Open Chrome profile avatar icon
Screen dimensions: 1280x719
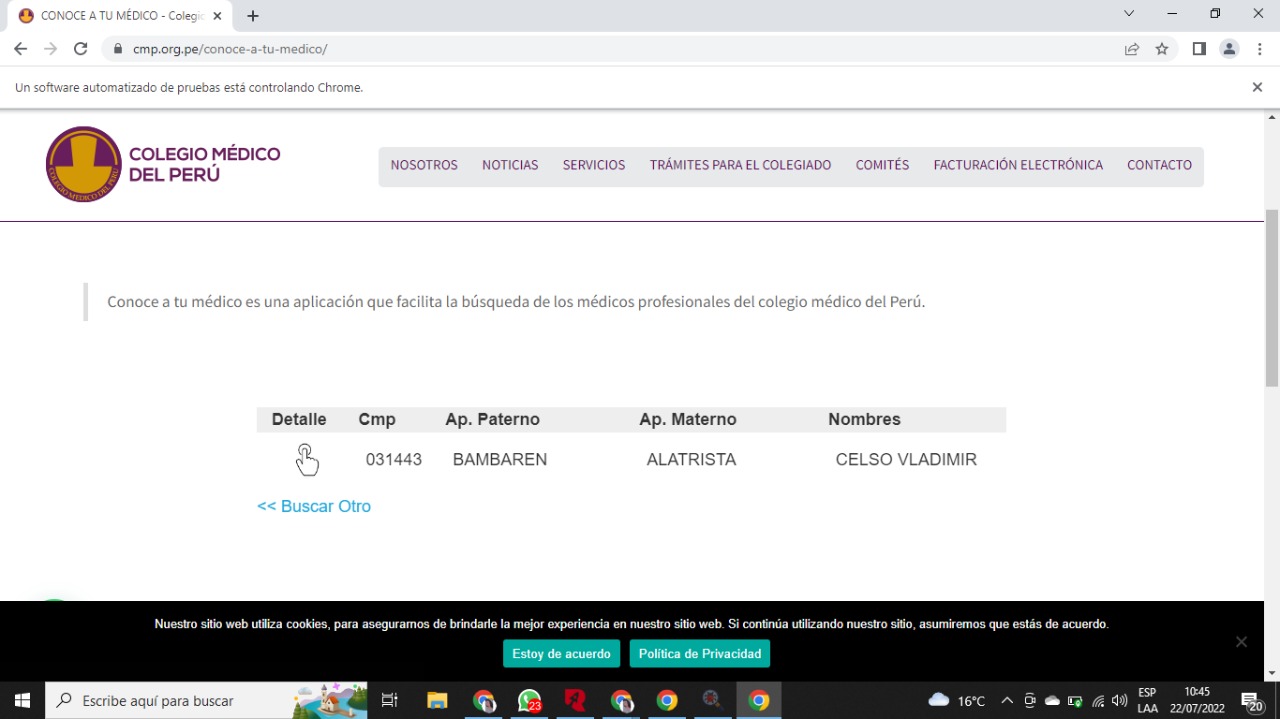click(1229, 49)
